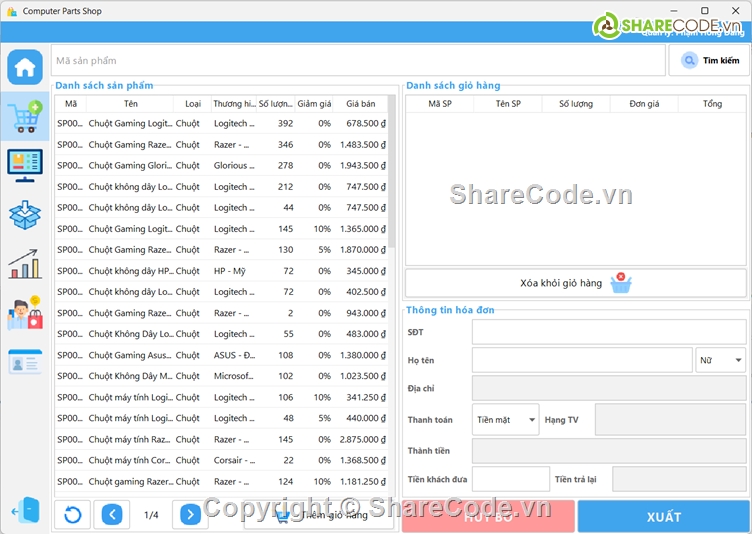752x534 pixels.
Task: Click the SĐT phone input field
Action: (609, 332)
